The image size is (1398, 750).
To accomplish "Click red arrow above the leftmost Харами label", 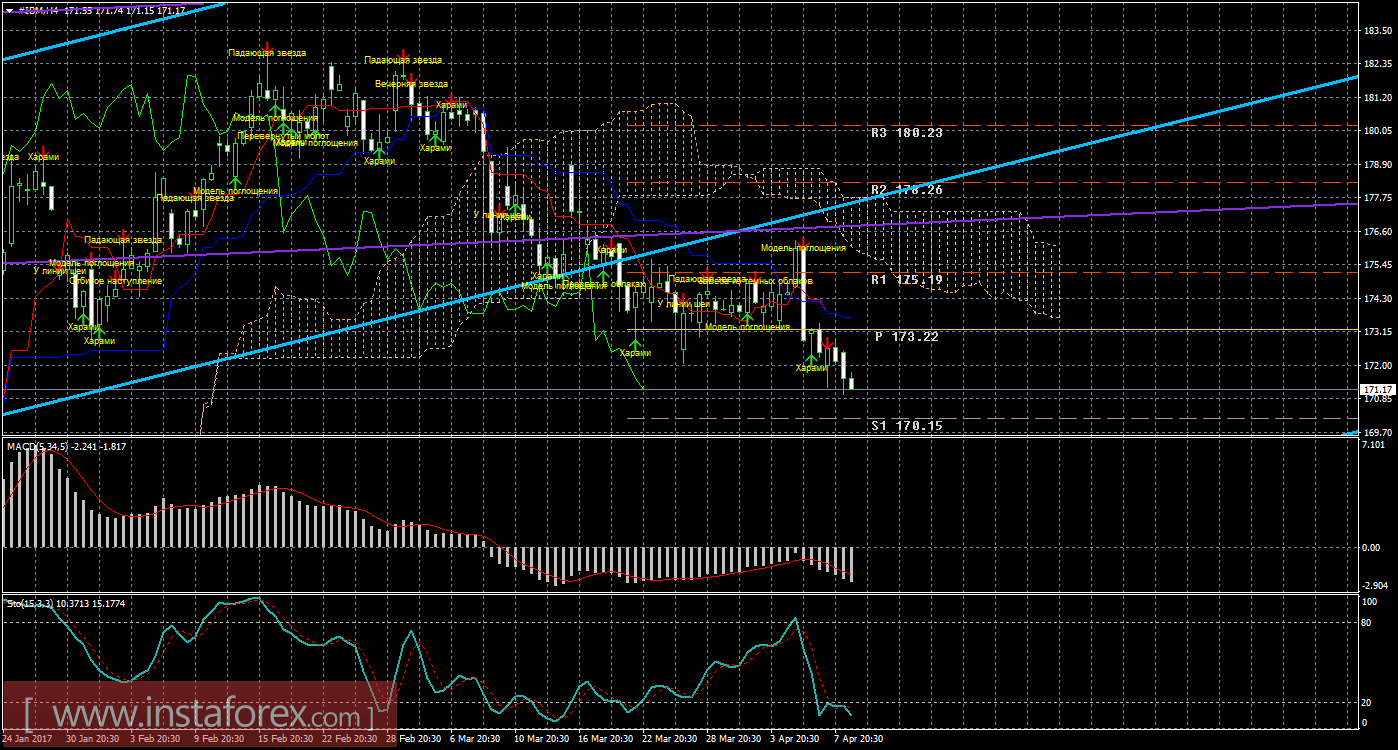I will 42,152.
